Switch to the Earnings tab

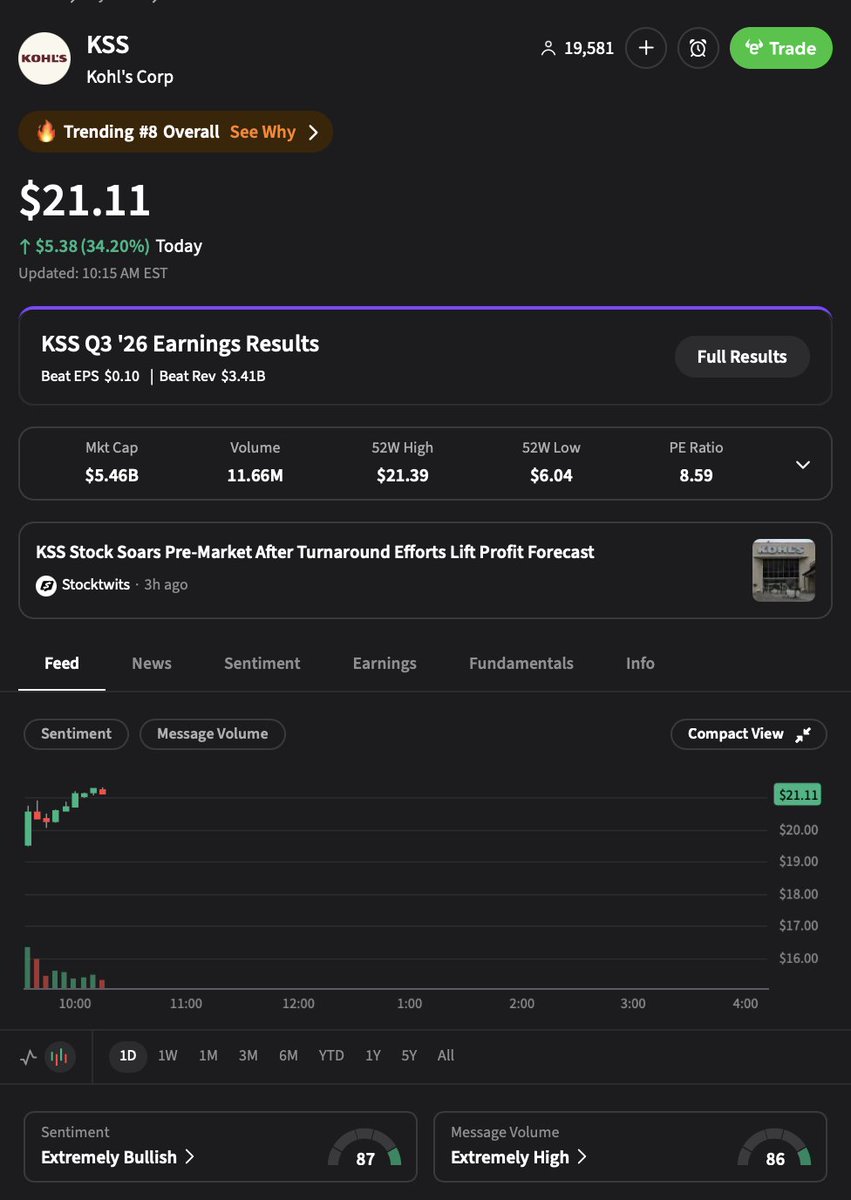[385, 663]
